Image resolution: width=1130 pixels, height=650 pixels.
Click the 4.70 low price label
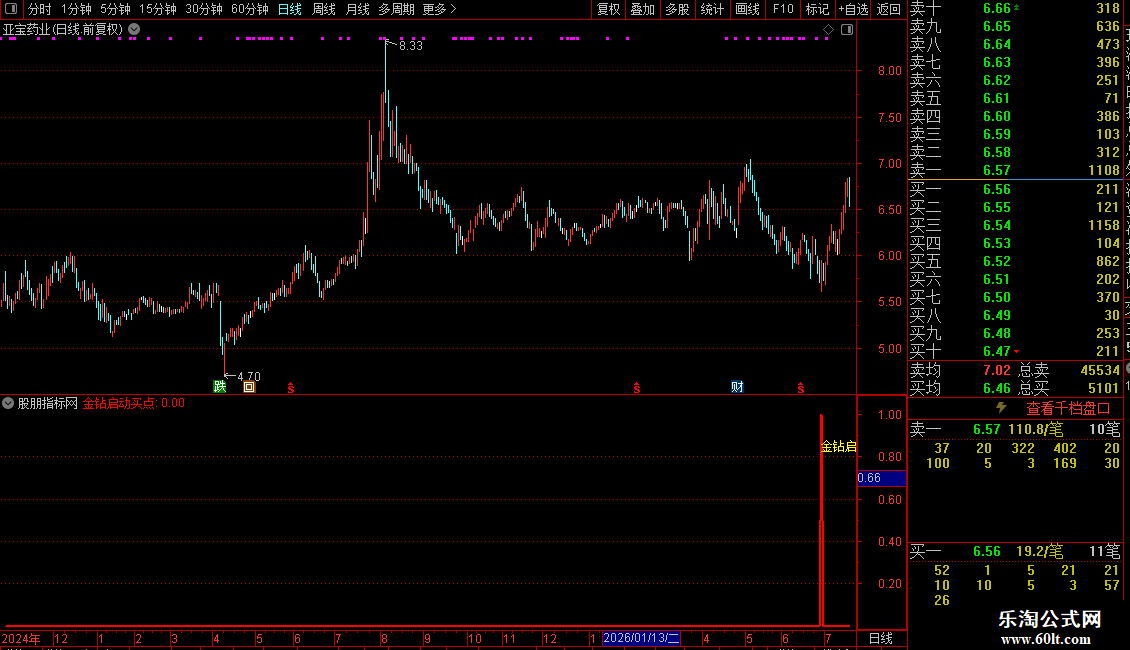(249, 376)
